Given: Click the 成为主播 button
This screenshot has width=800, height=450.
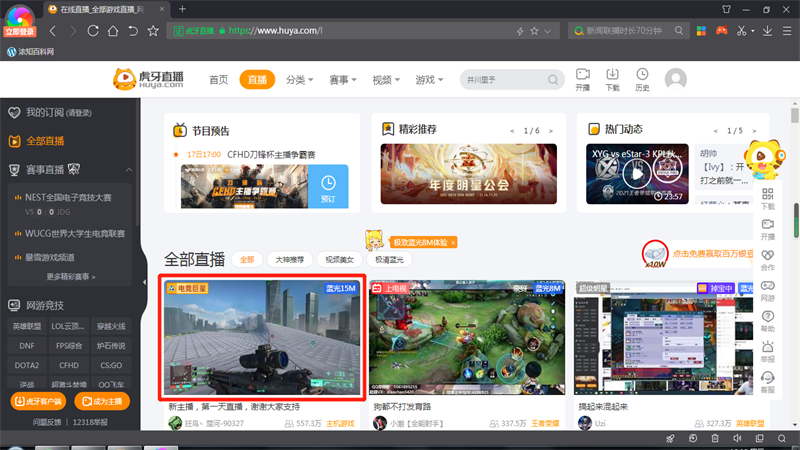Looking at the screenshot, I should point(102,402).
